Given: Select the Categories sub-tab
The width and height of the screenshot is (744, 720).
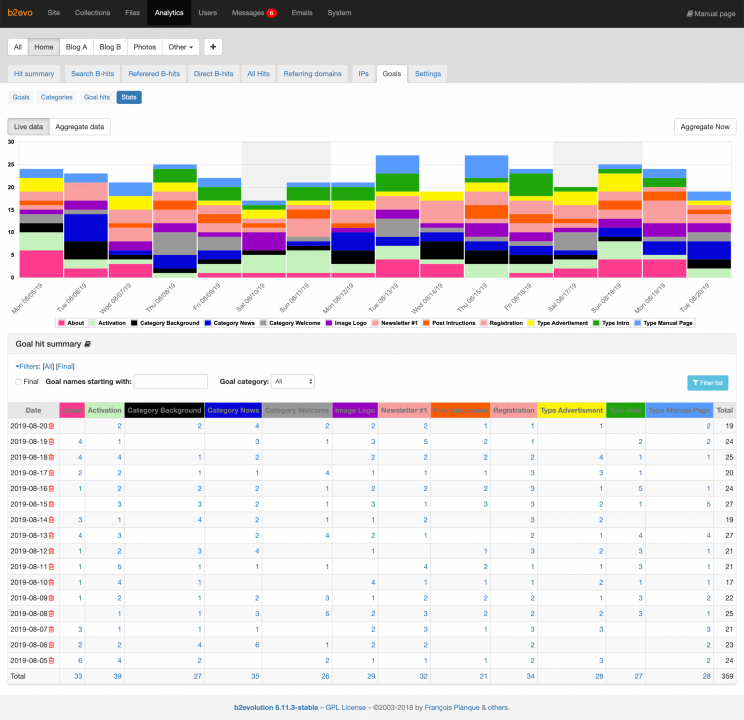Looking at the screenshot, I should tap(56, 97).
